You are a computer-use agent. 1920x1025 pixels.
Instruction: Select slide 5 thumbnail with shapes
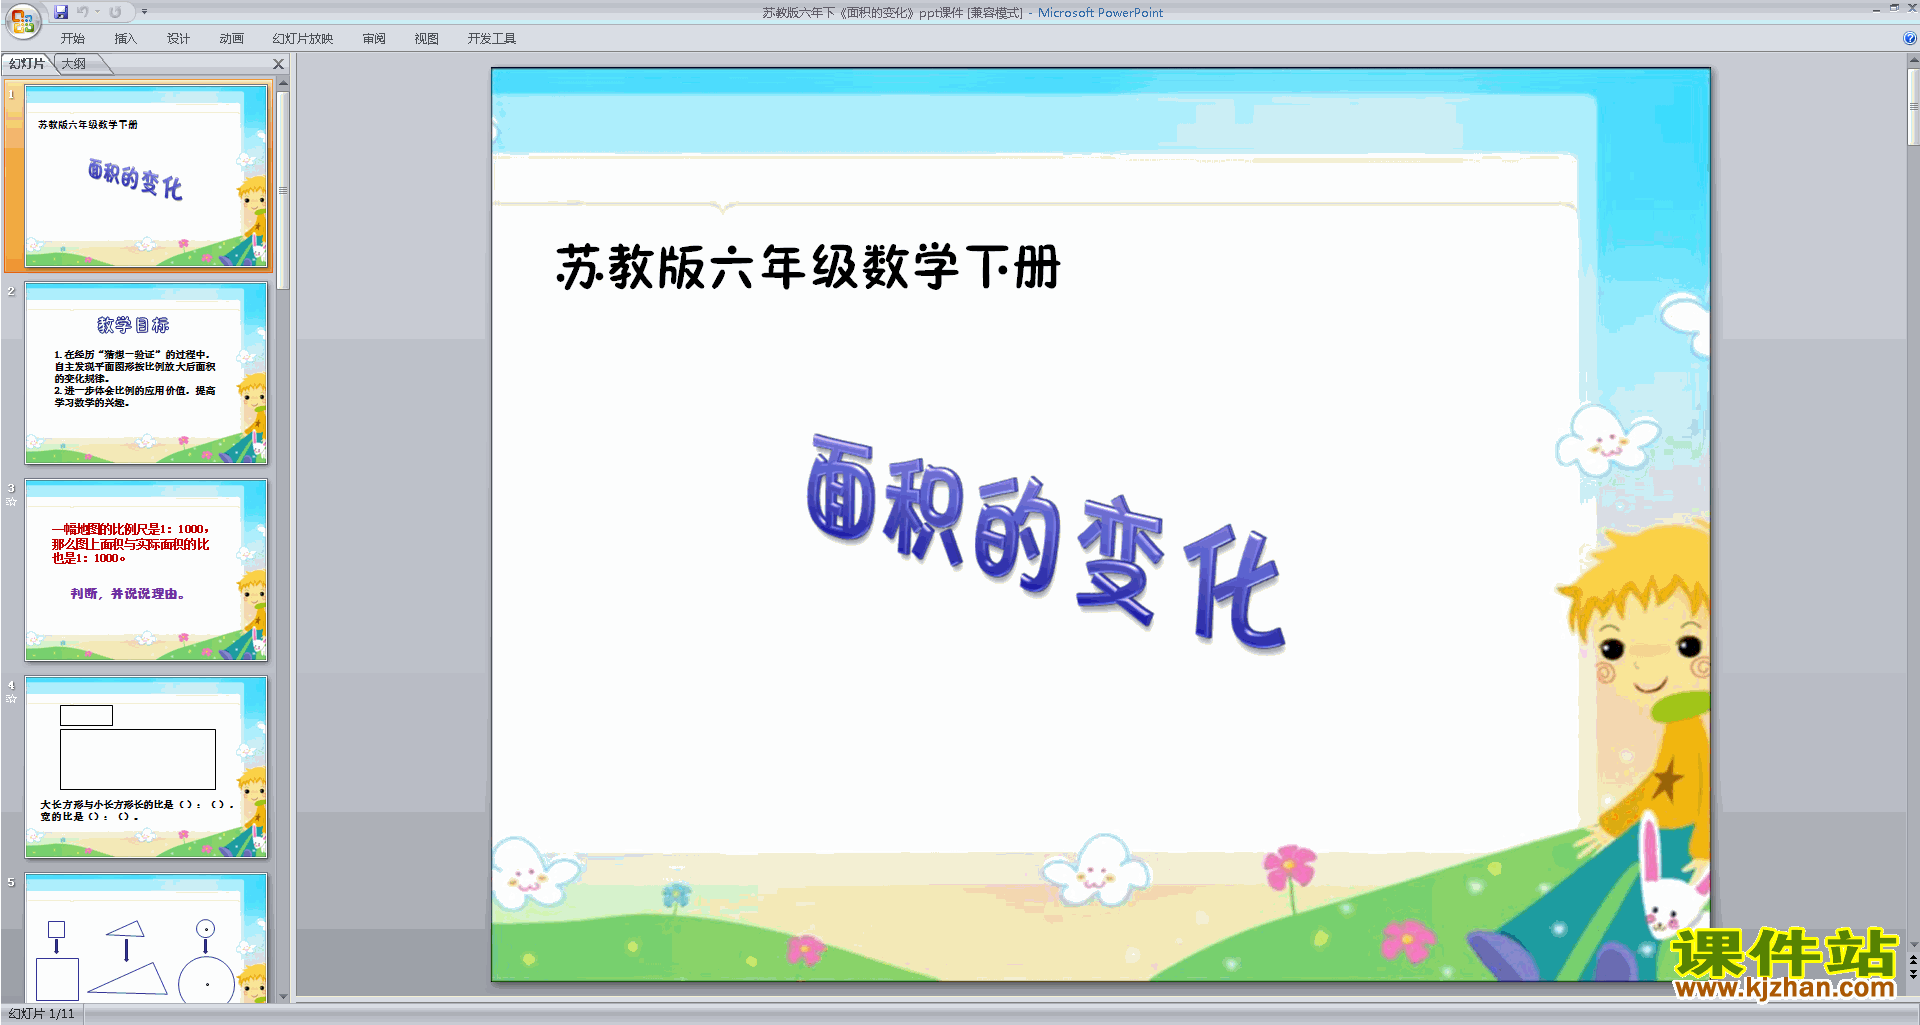click(146, 938)
